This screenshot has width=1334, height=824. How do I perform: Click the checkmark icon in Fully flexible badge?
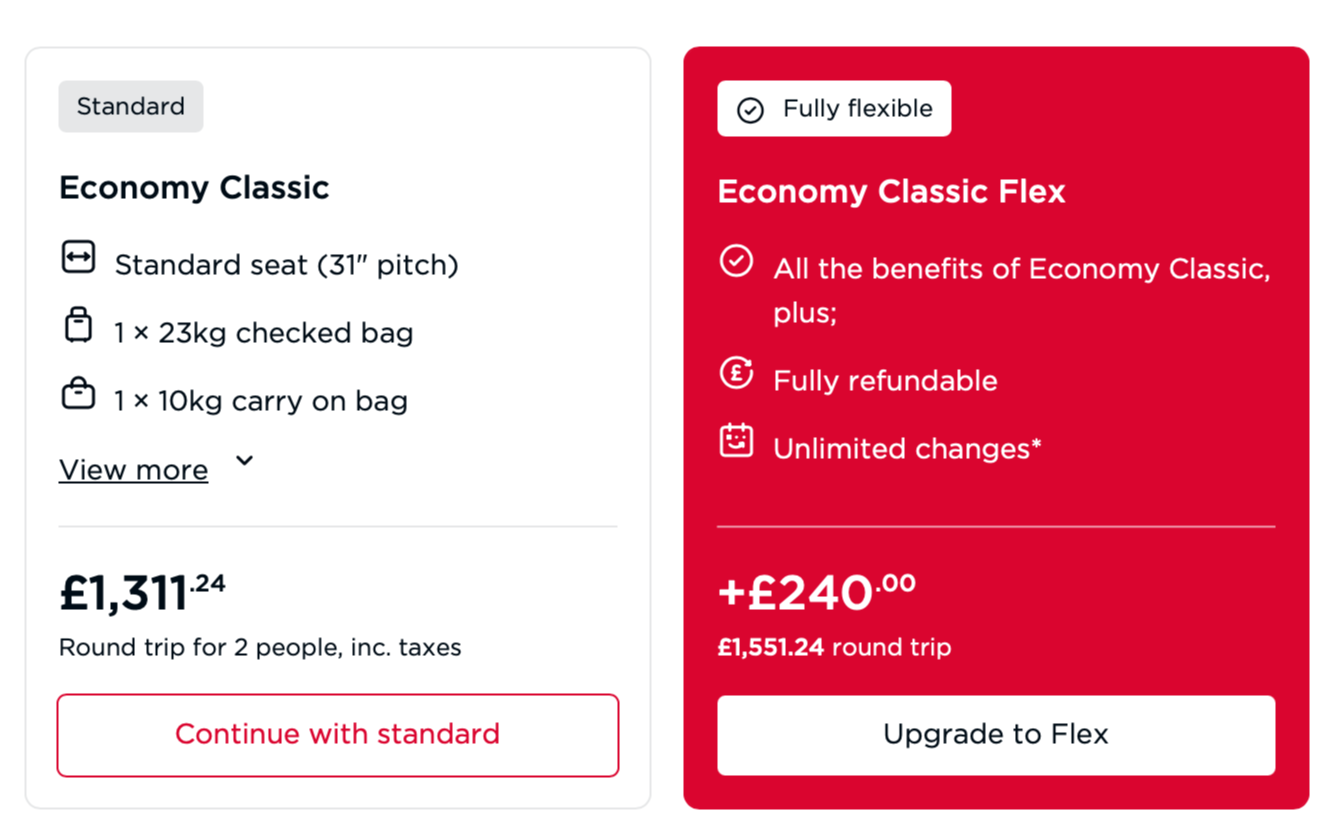[750, 110]
